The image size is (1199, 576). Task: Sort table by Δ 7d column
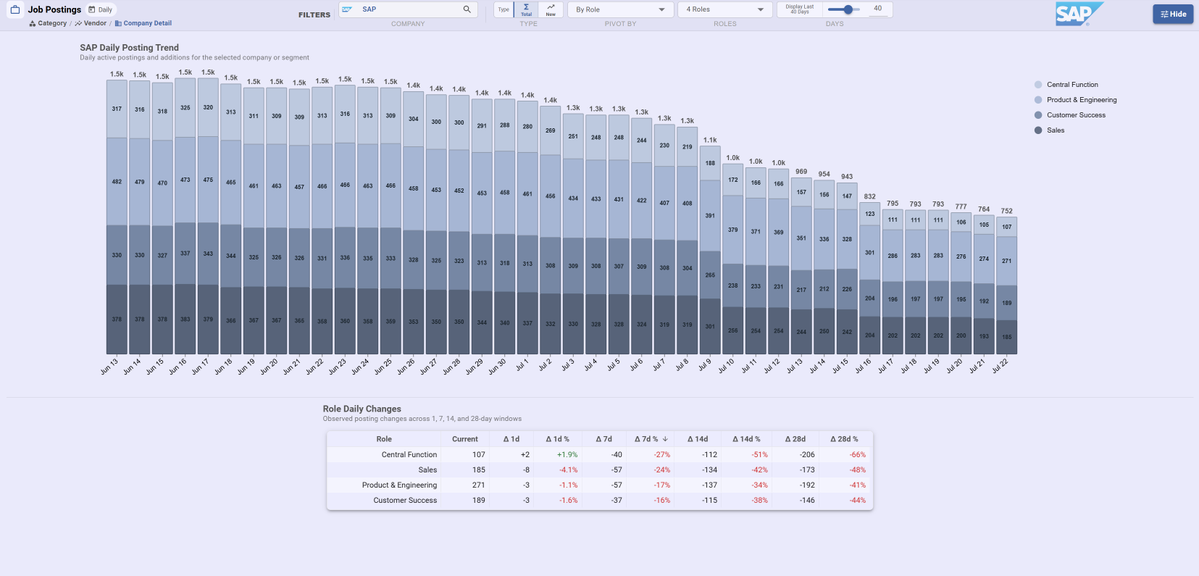coord(603,439)
